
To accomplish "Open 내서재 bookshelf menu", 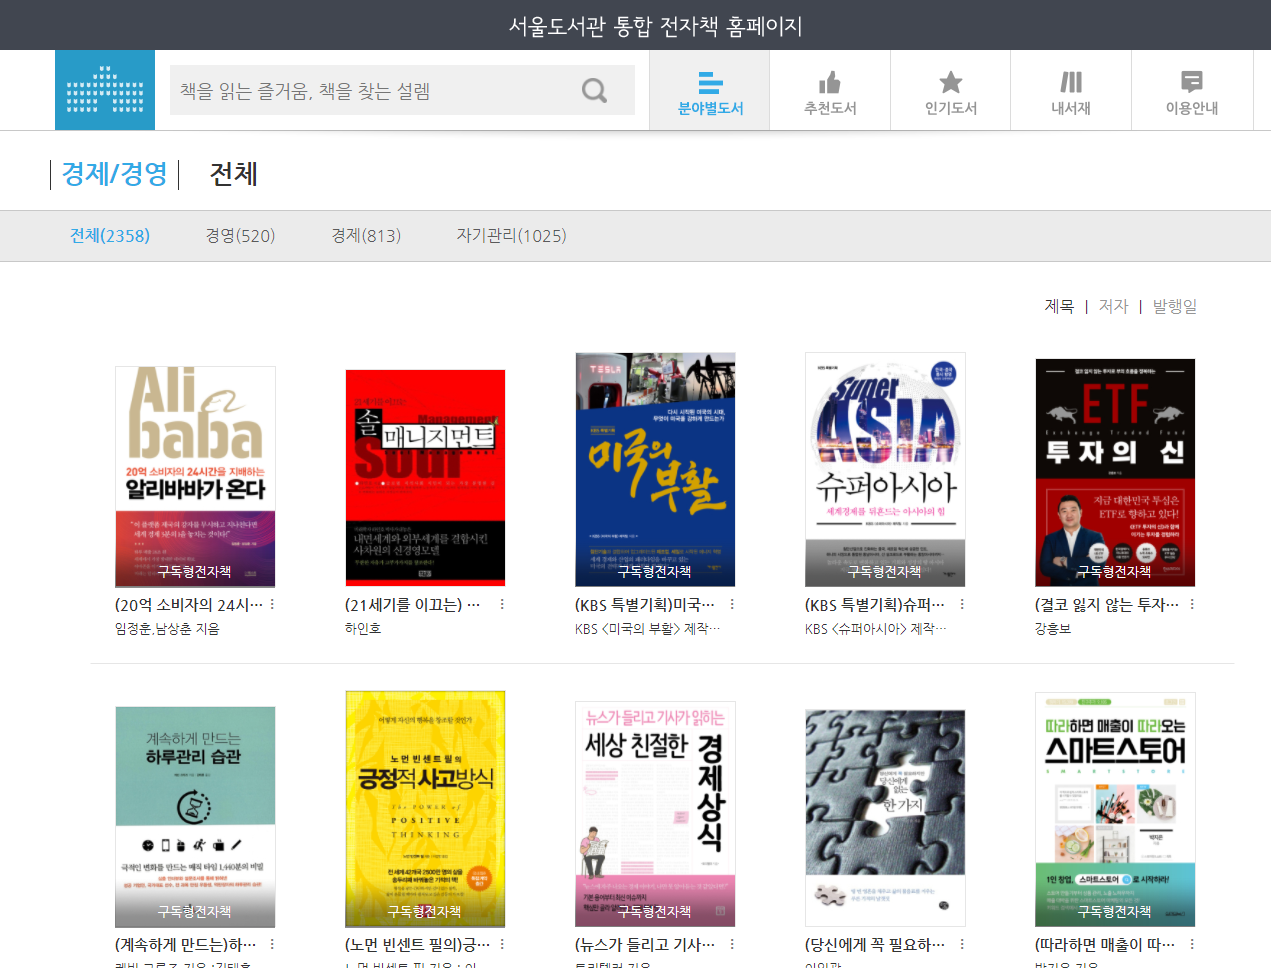I will 1071,91.
